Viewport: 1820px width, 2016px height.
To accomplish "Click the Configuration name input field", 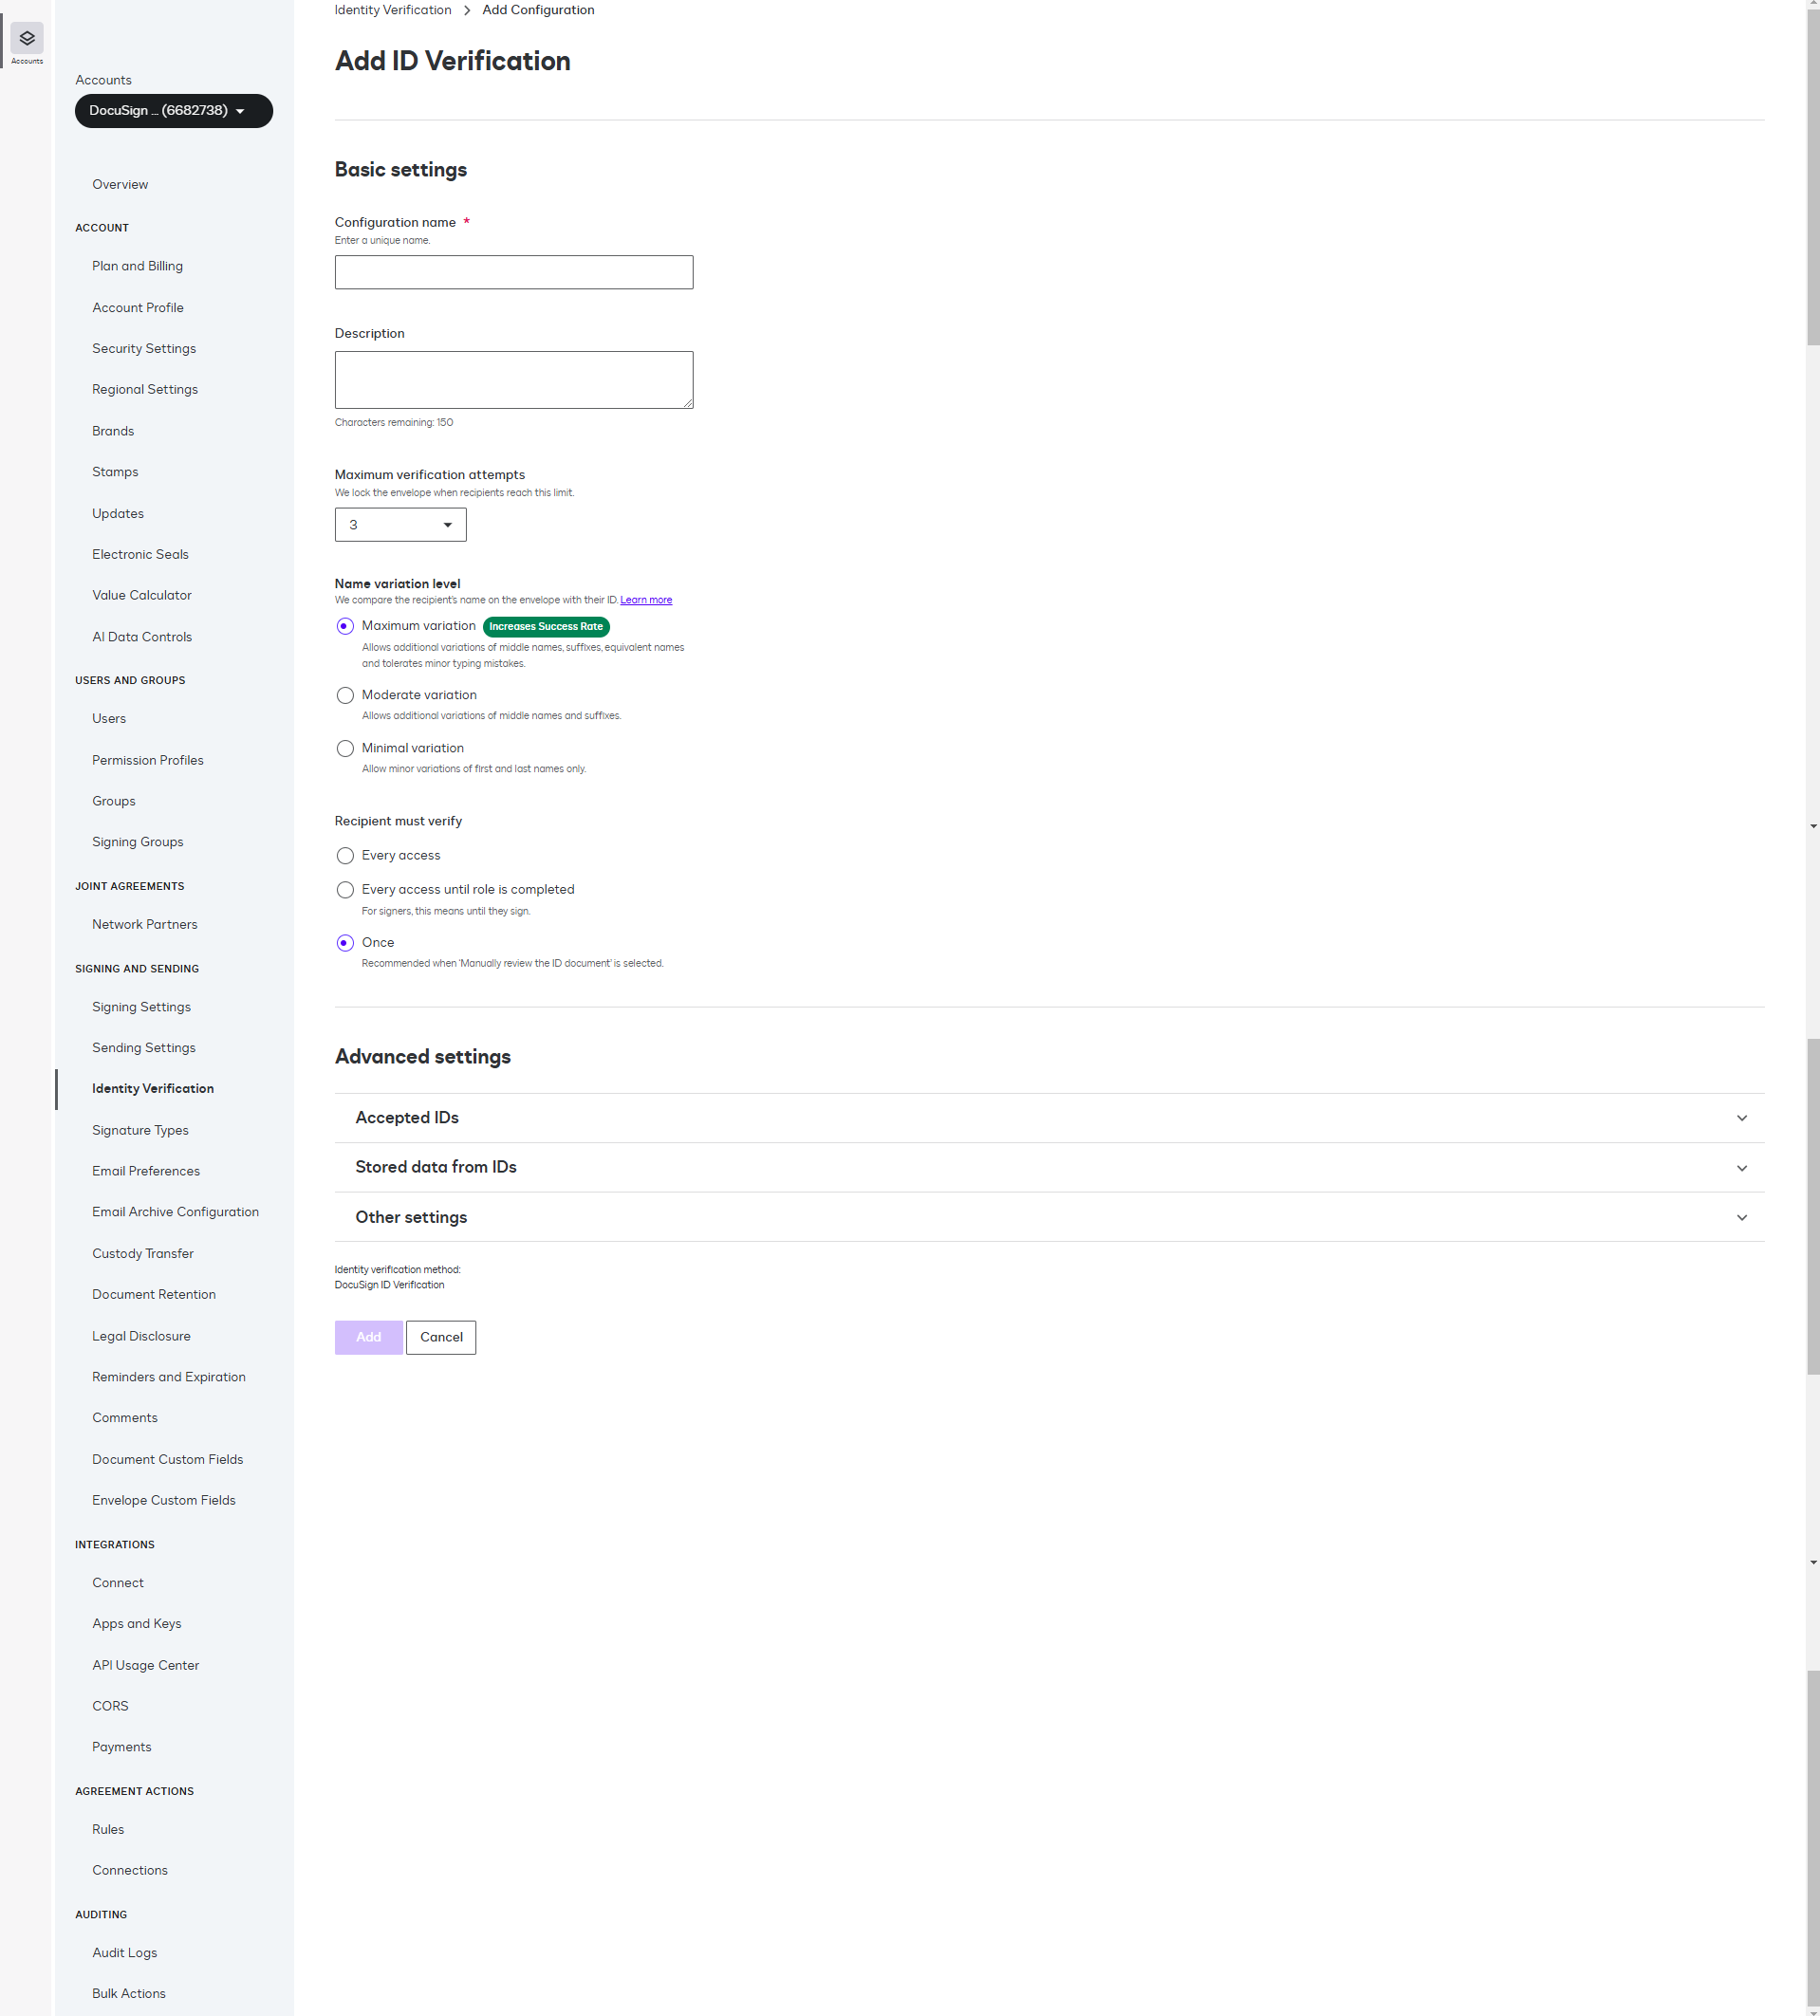I will point(513,272).
